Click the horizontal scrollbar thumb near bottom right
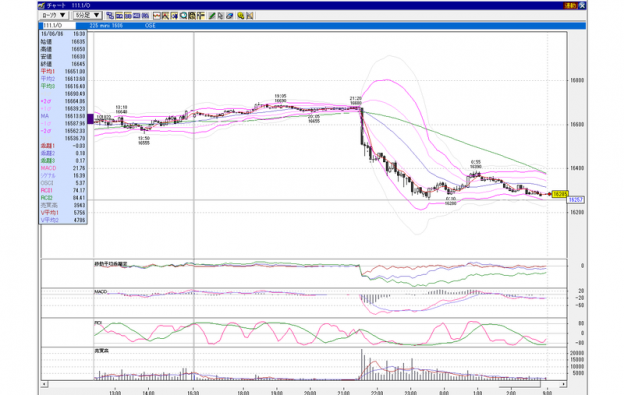The height and width of the screenshot is (395, 624). click(520, 385)
